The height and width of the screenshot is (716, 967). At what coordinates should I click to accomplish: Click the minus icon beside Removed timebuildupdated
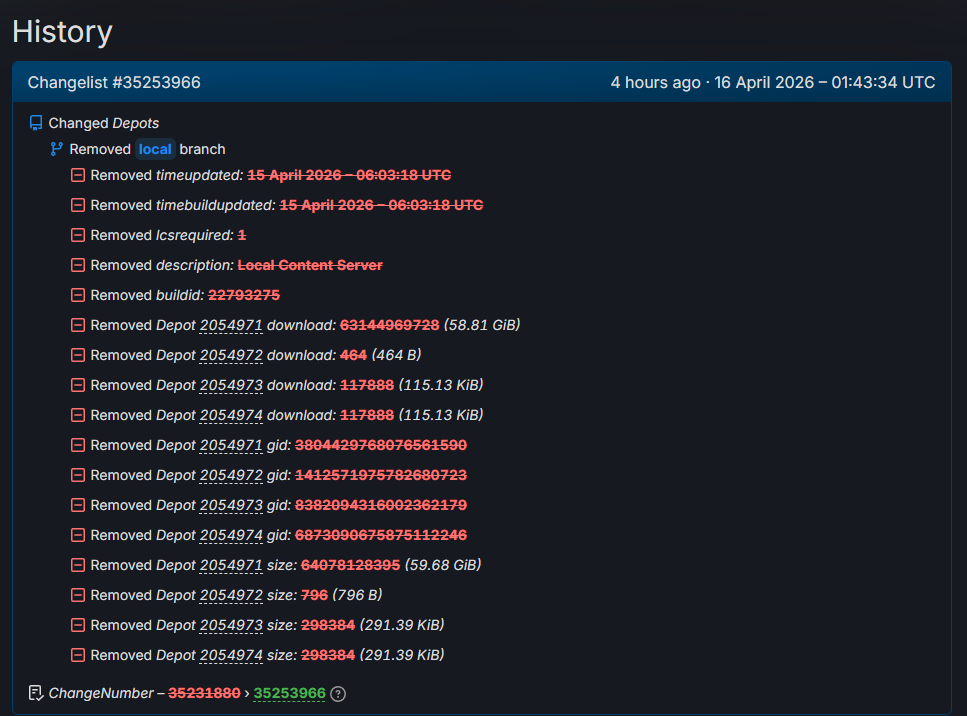point(78,205)
